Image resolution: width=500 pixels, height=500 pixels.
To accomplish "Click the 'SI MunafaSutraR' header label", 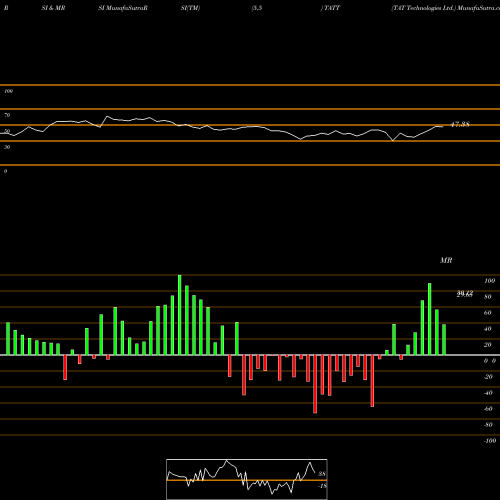I will (123, 8).
